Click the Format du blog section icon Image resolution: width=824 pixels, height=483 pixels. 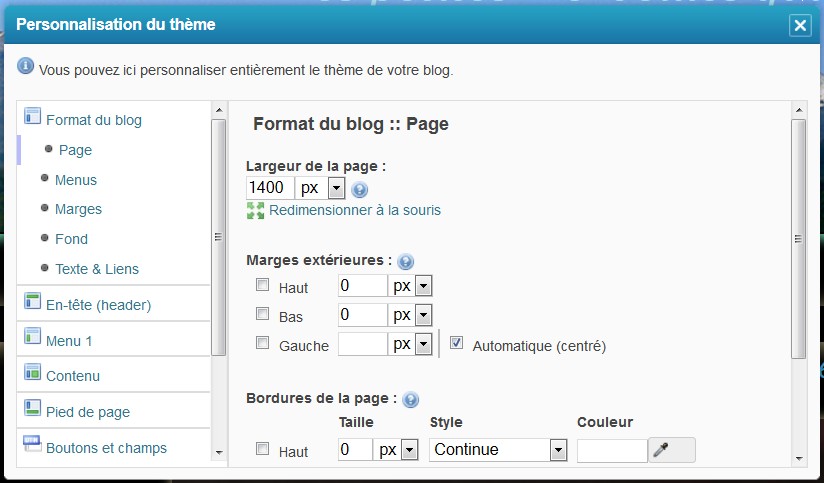click(32, 119)
